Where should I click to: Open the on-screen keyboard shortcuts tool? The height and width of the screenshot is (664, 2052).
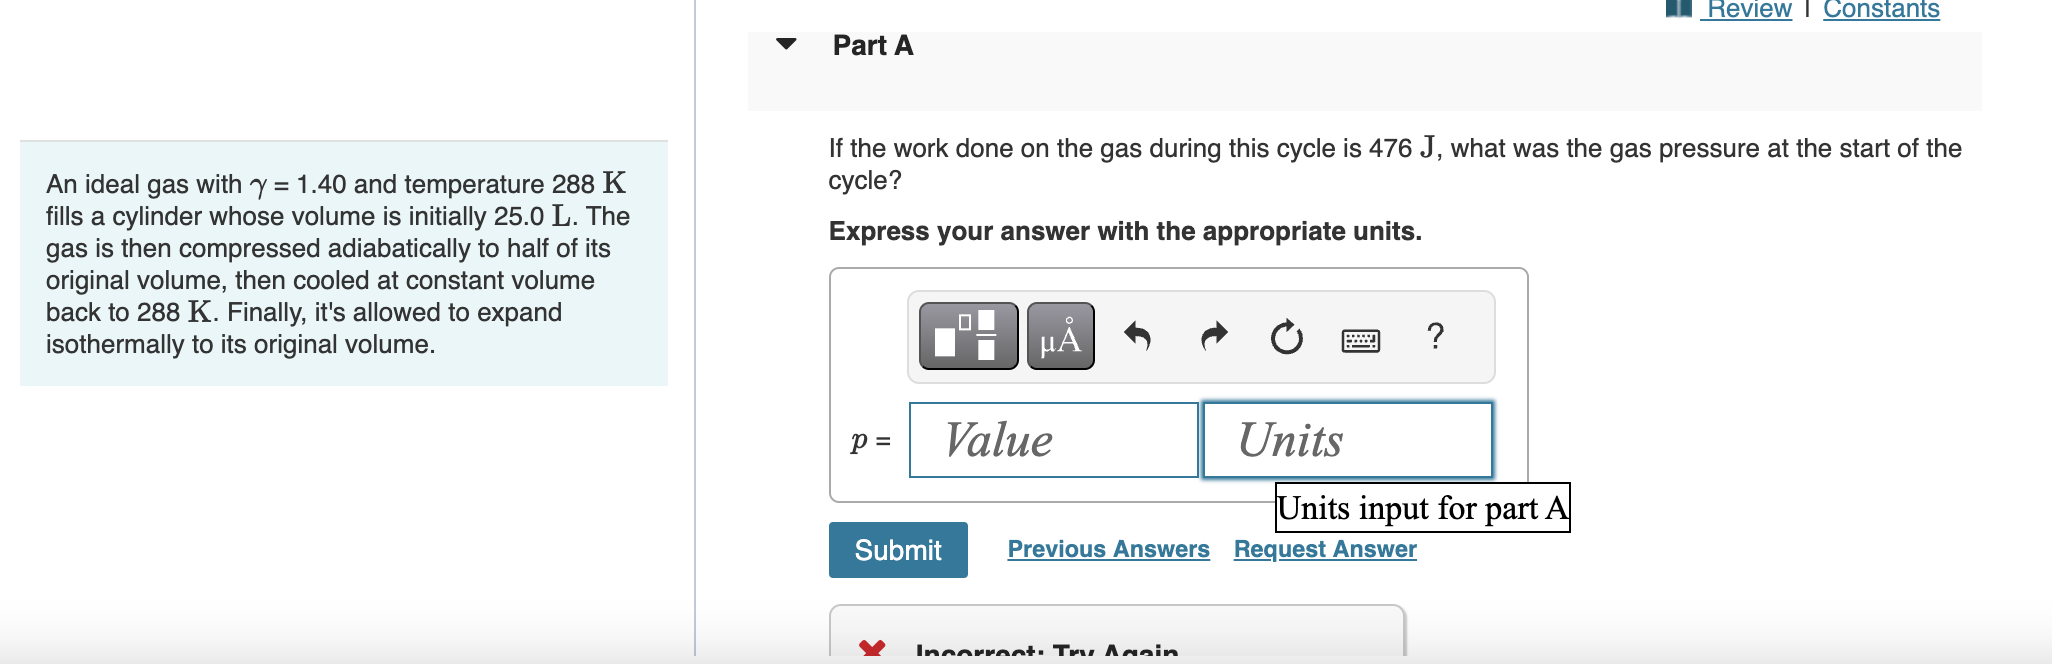(x=1360, y=340)
